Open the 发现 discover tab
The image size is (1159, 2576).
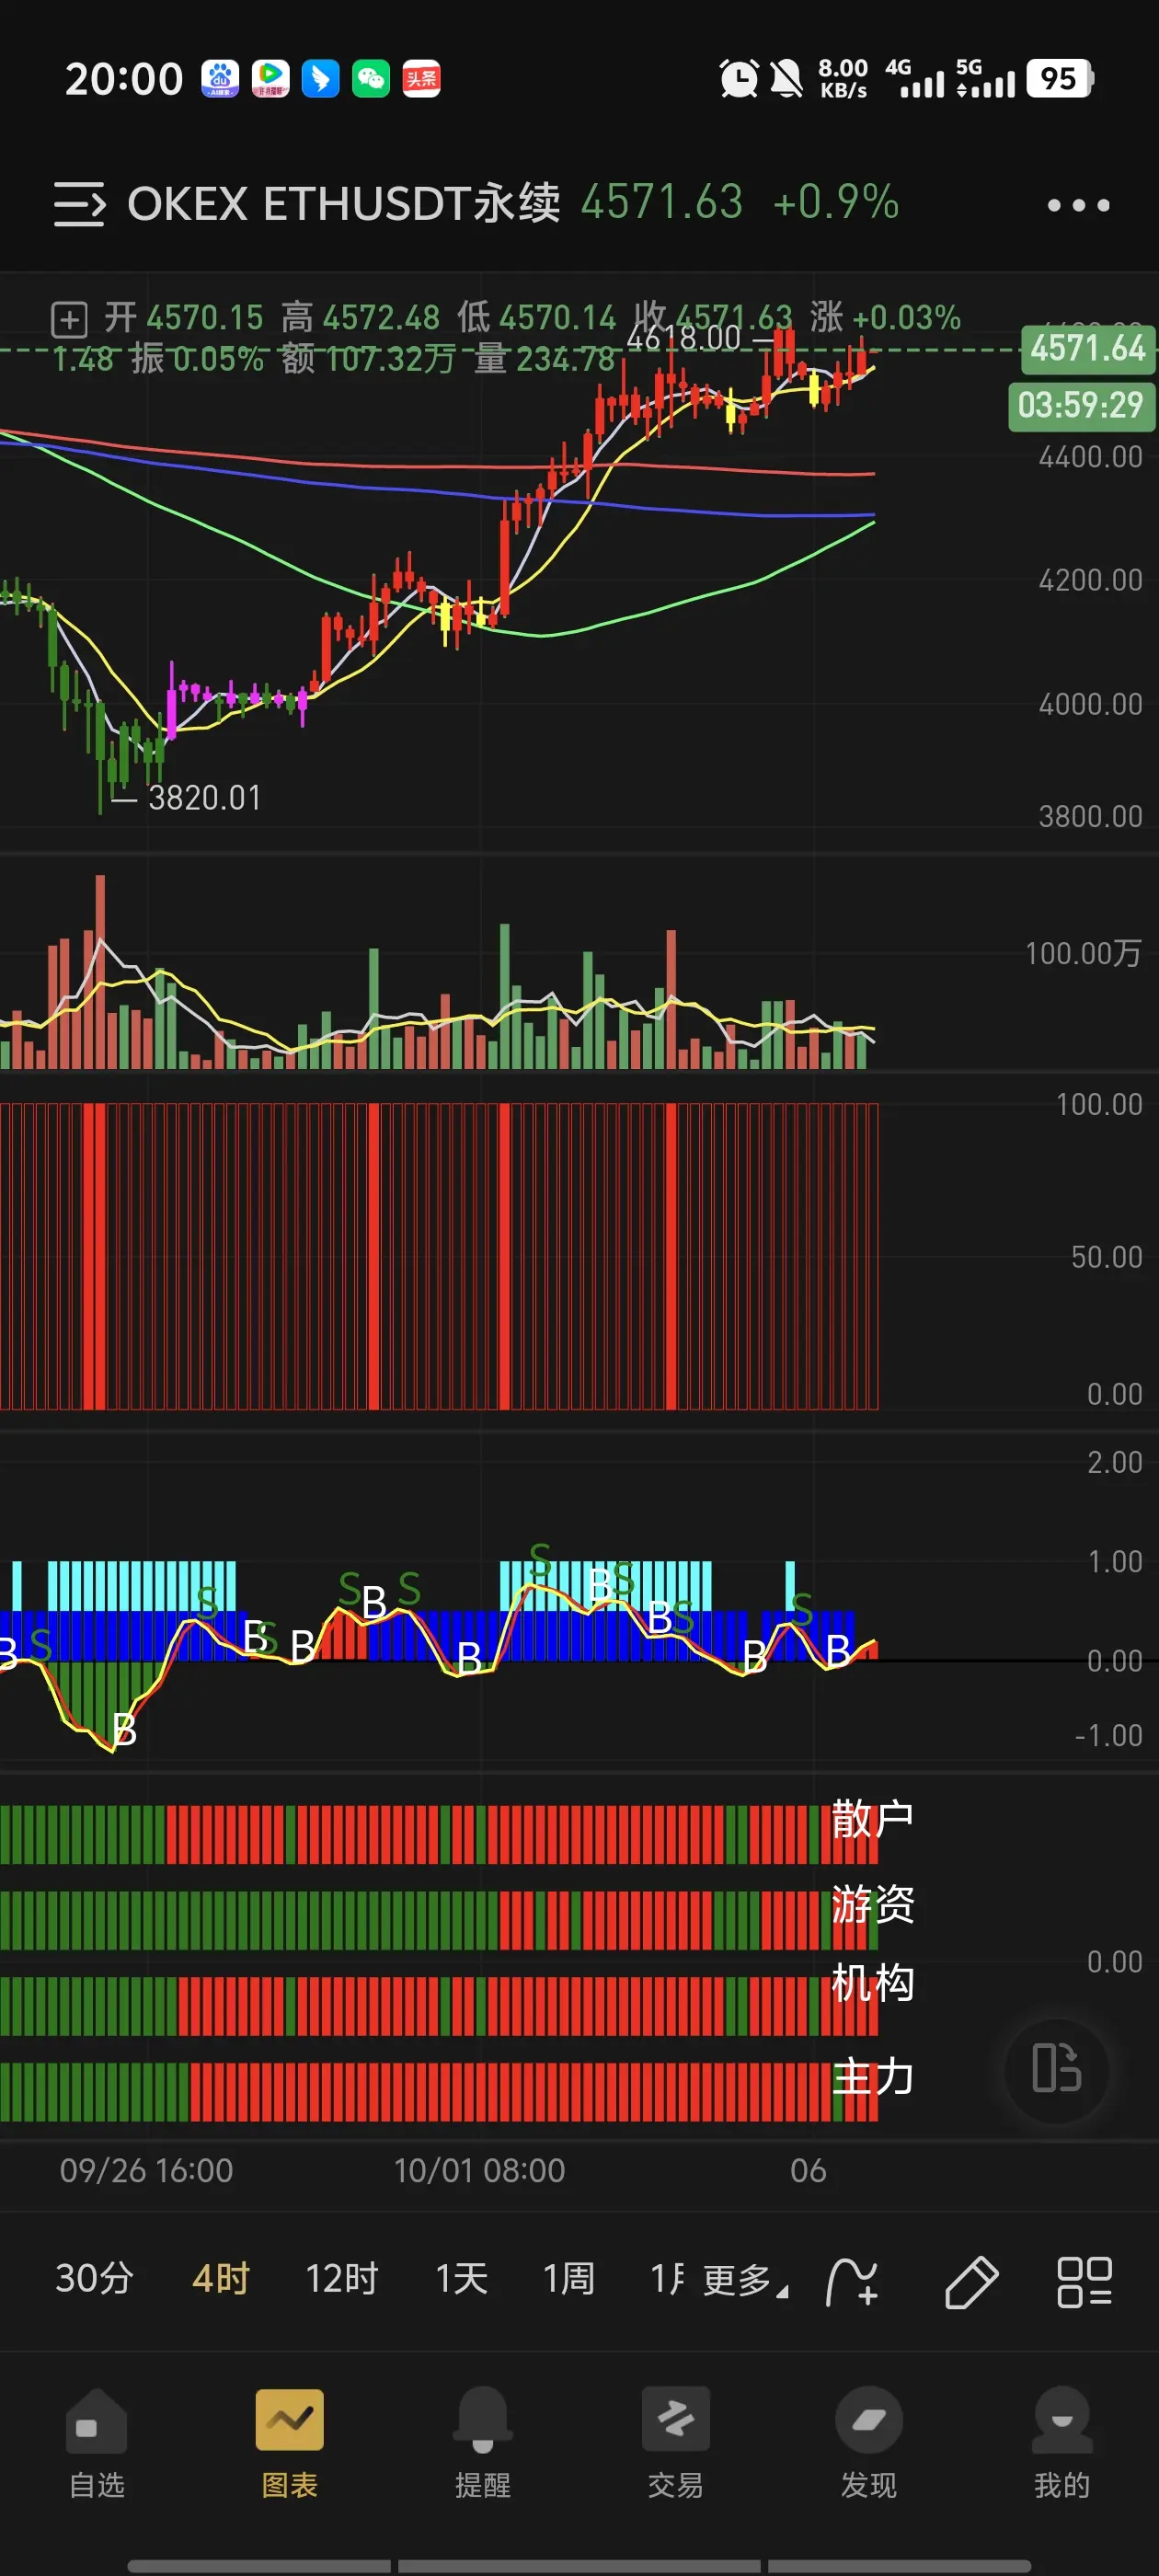point(868,2442)
